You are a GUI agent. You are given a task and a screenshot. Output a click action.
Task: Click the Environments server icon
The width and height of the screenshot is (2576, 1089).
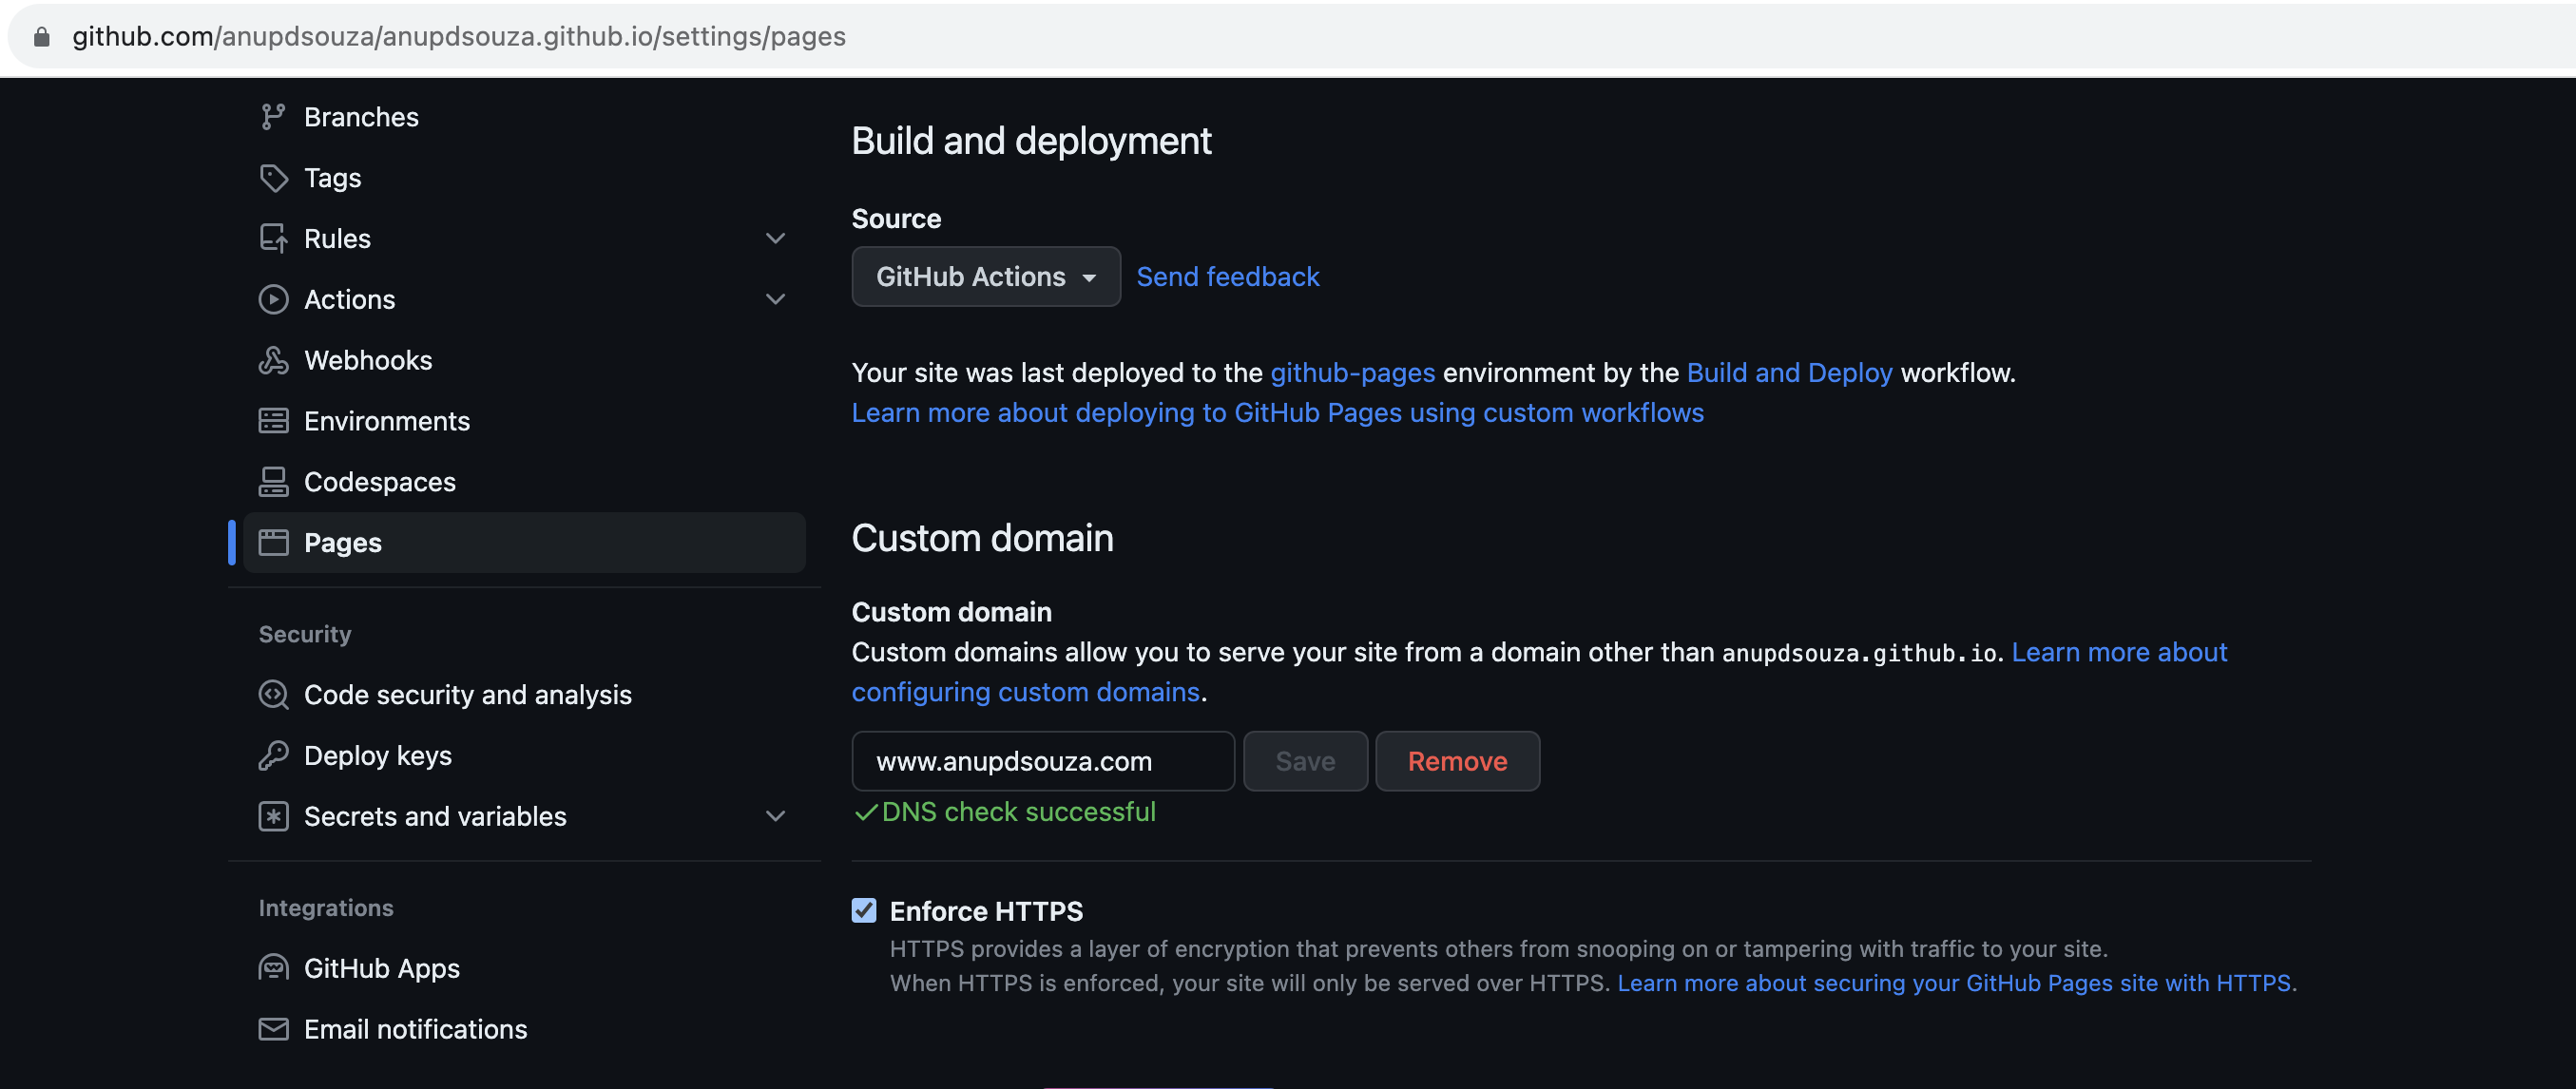tap(272, 421)
